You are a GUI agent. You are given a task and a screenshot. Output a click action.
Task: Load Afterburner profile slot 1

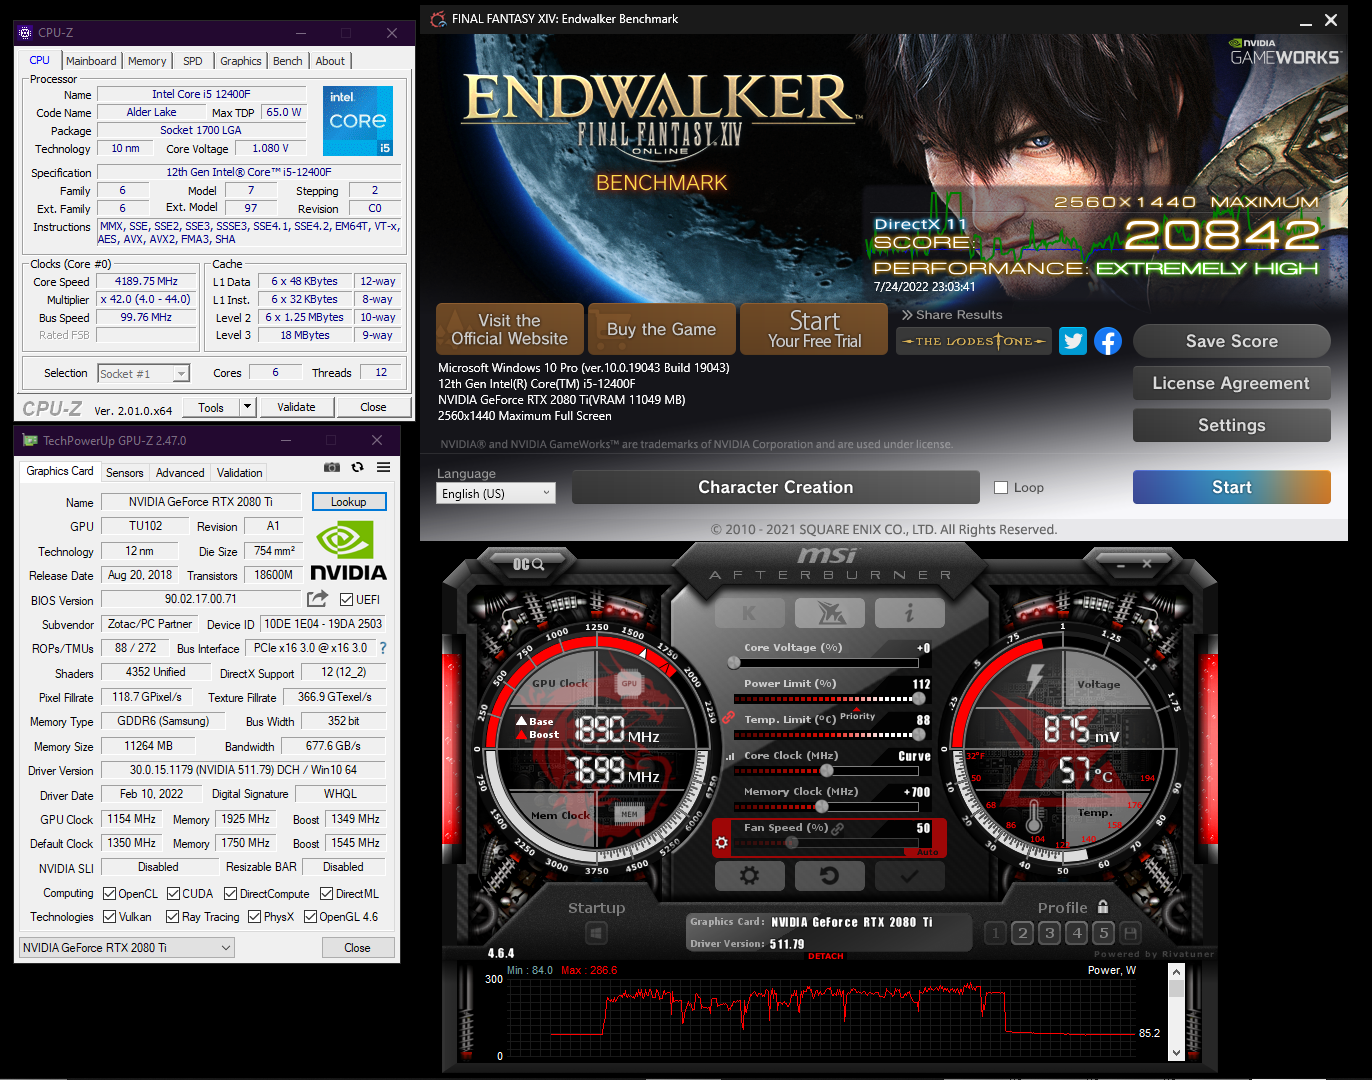pos(995,933)
